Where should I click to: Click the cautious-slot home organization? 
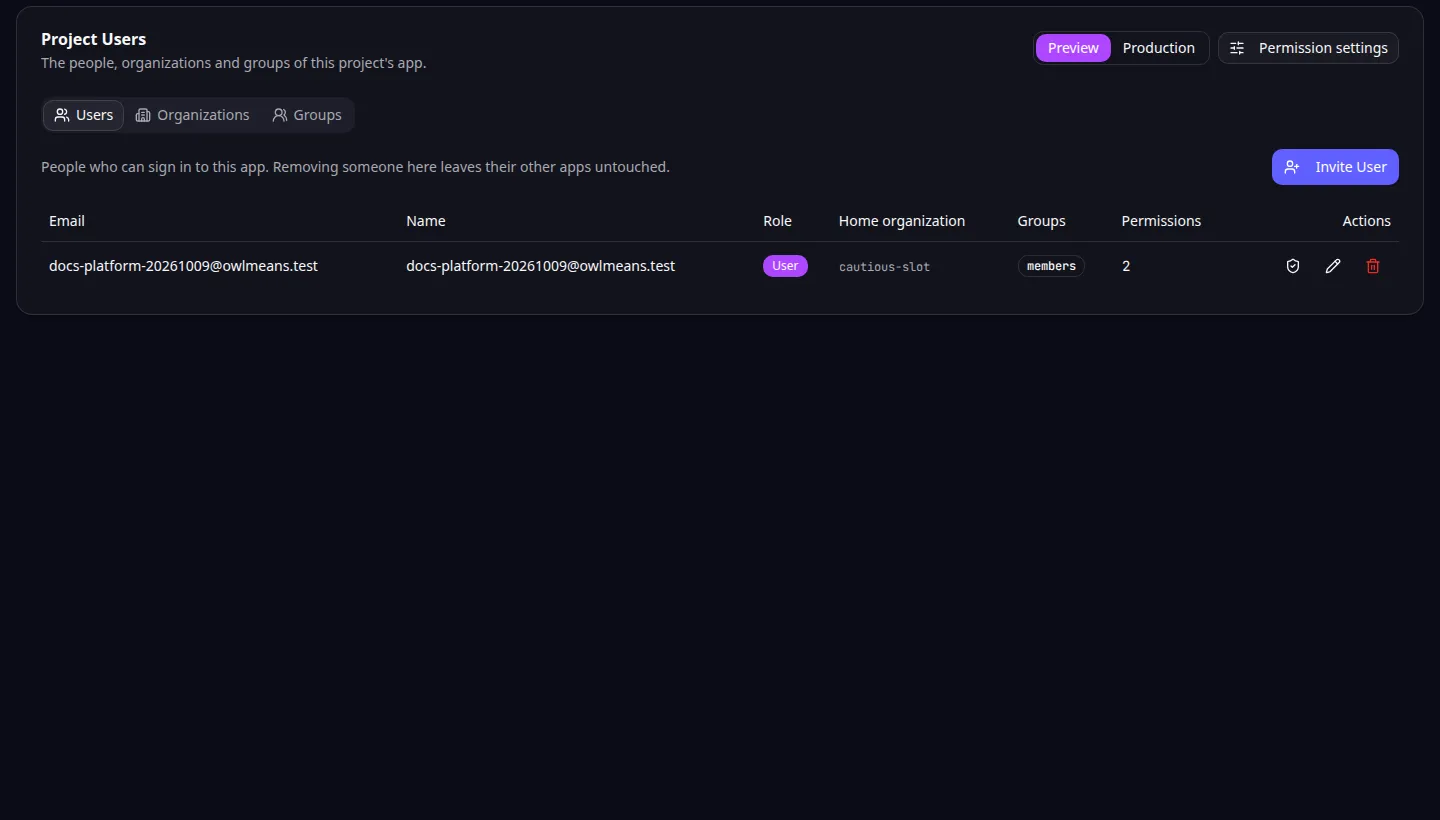pyautogui.click(x=884, y=267)
